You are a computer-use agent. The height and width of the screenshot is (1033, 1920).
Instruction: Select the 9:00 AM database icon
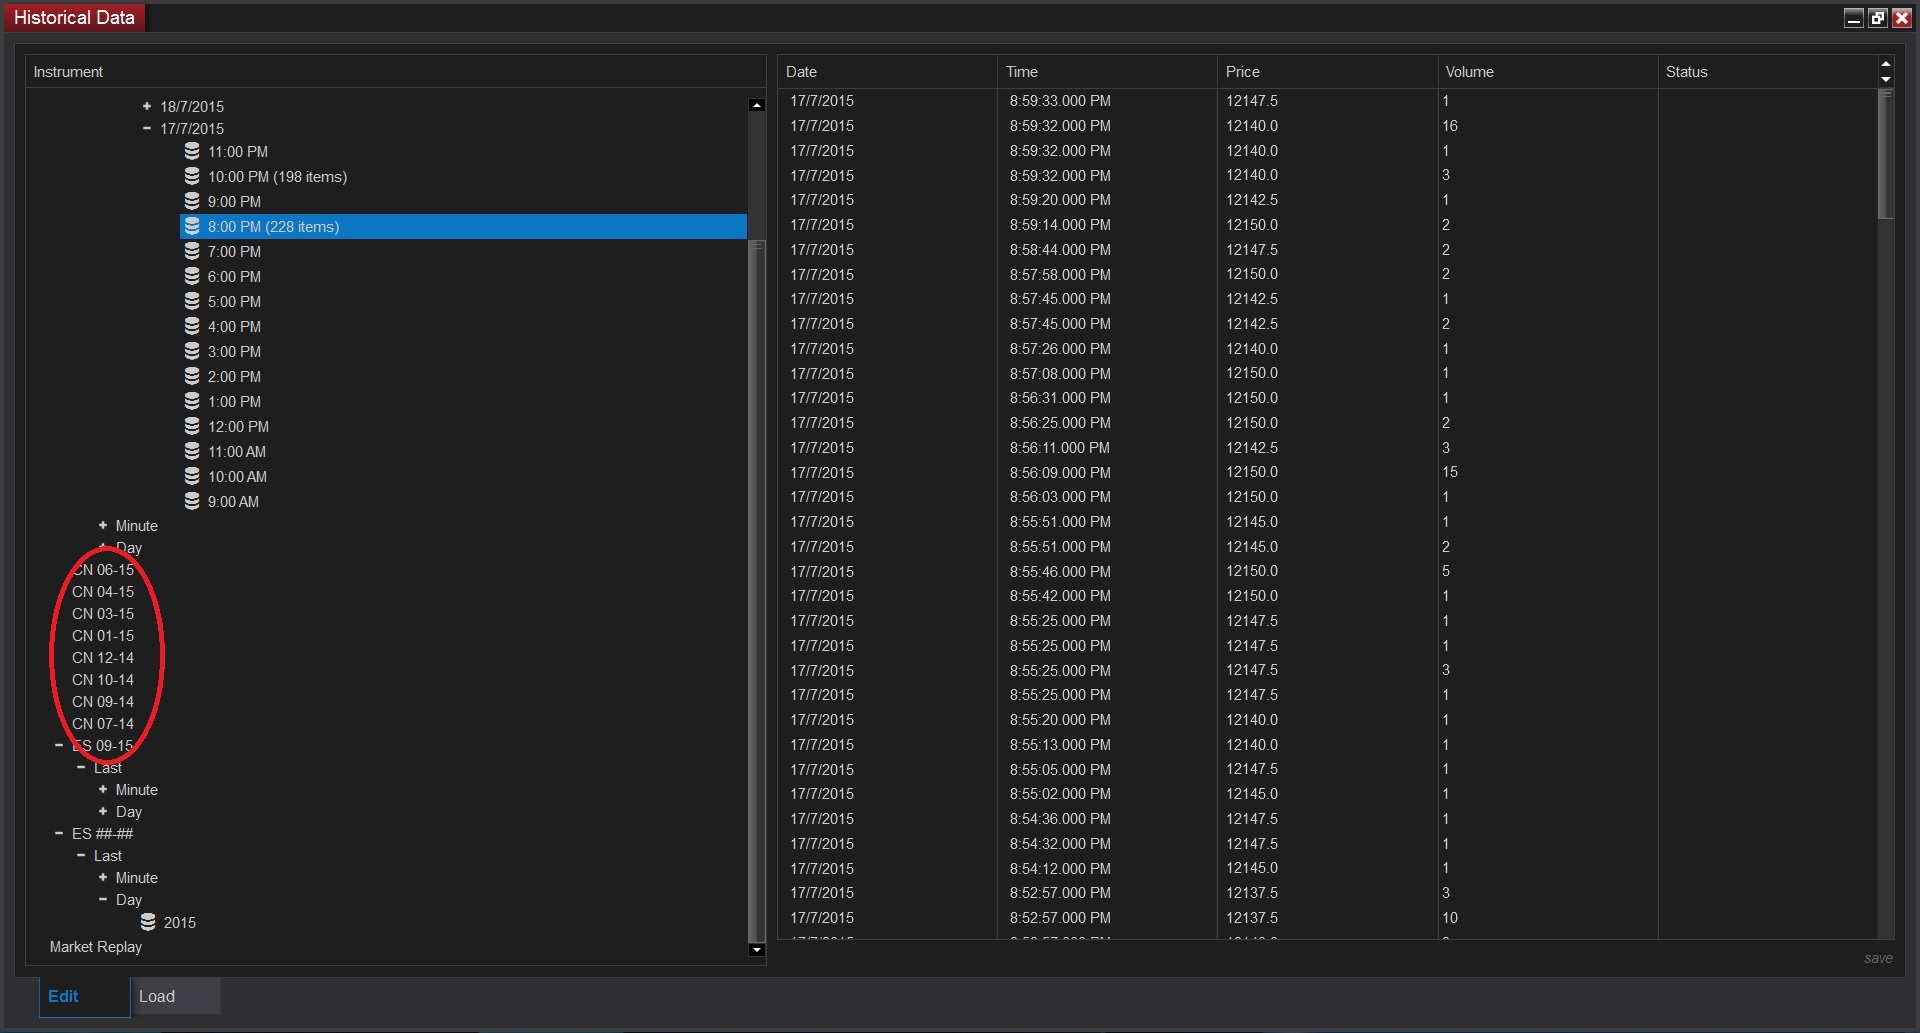pos(192,501)
